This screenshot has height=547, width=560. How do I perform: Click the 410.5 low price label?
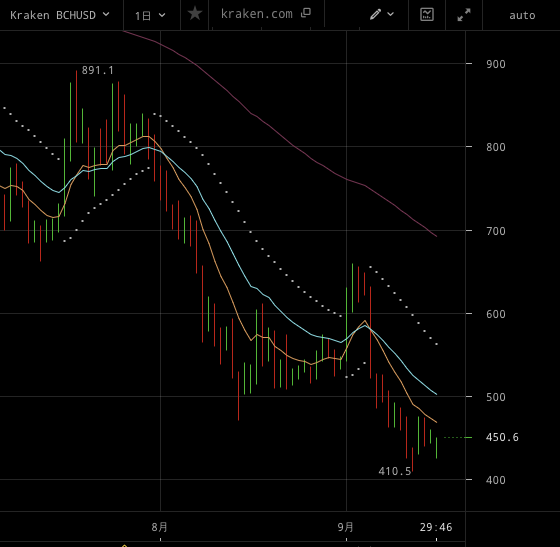395,471
